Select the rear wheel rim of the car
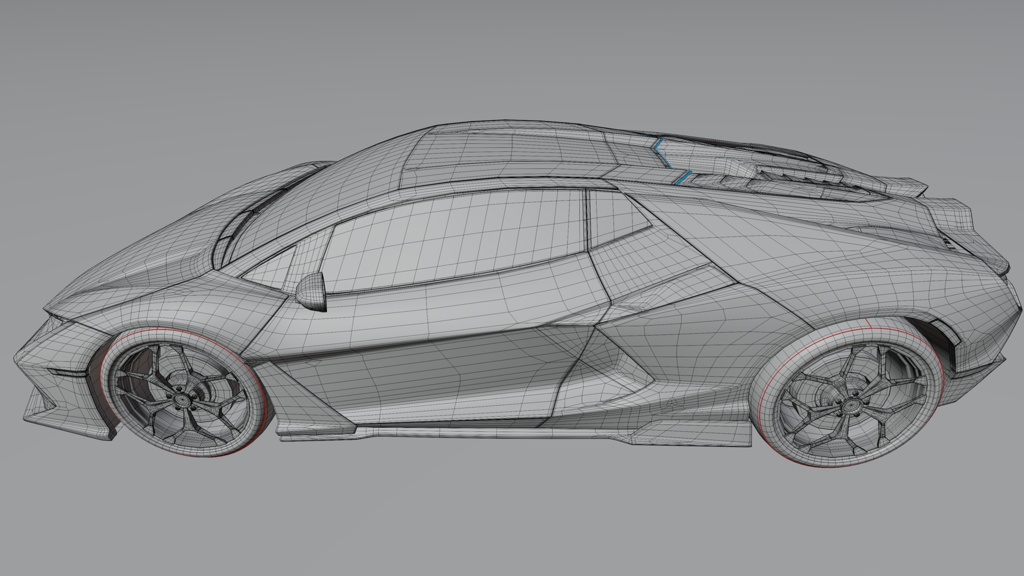The image size is (1024, 576). 852,405
